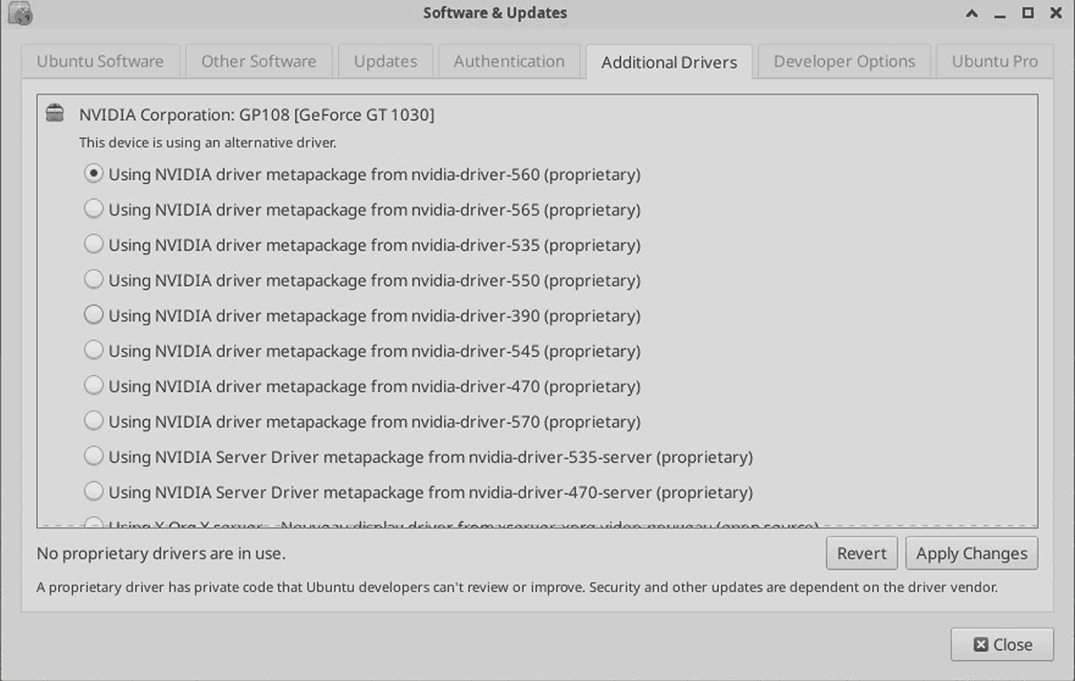Apply the driver changes
1075x681 pixels.
pyautogui.click(x=971, y=553)
